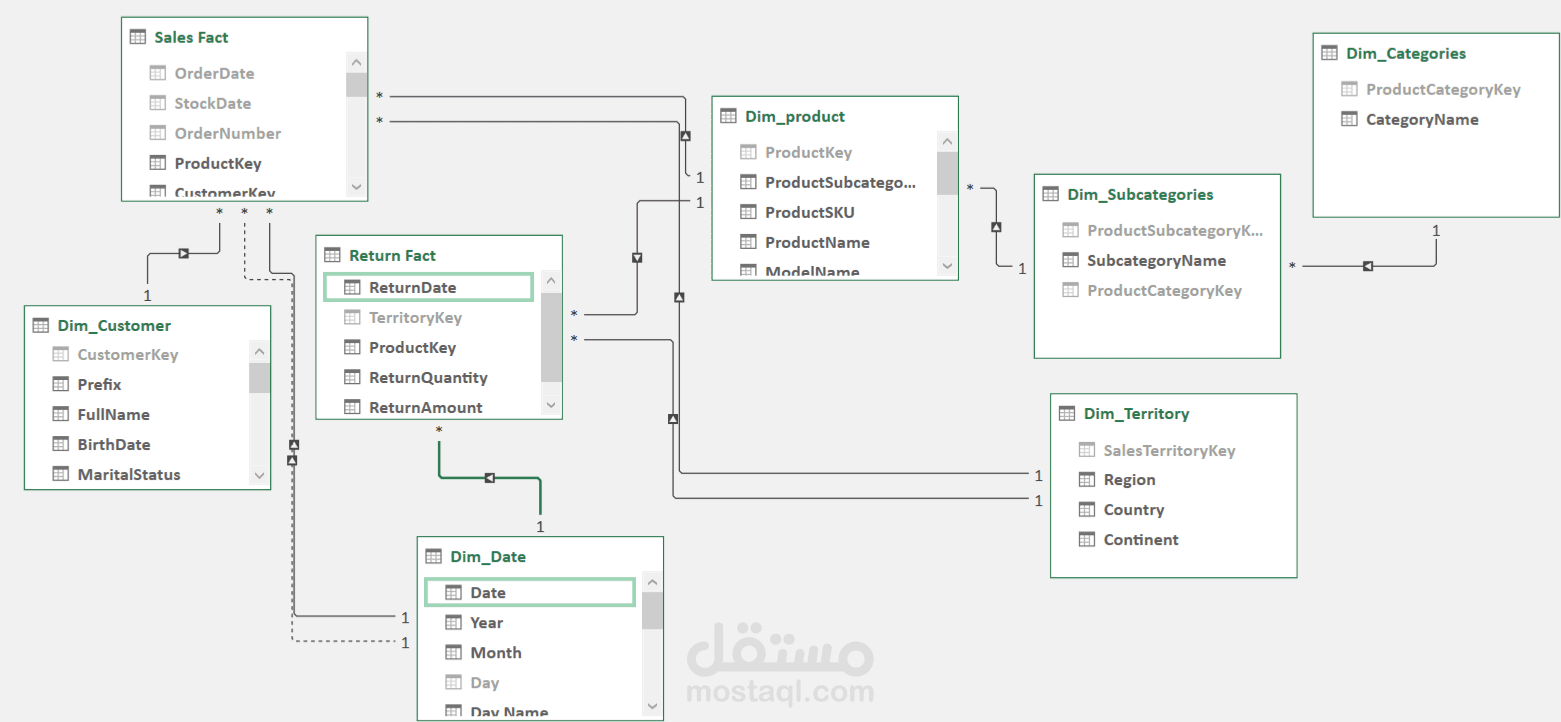1561x722 pixels.
Task: Click relationship arrow between Return Fact and Dim_Date
Action: coord(489,478)
